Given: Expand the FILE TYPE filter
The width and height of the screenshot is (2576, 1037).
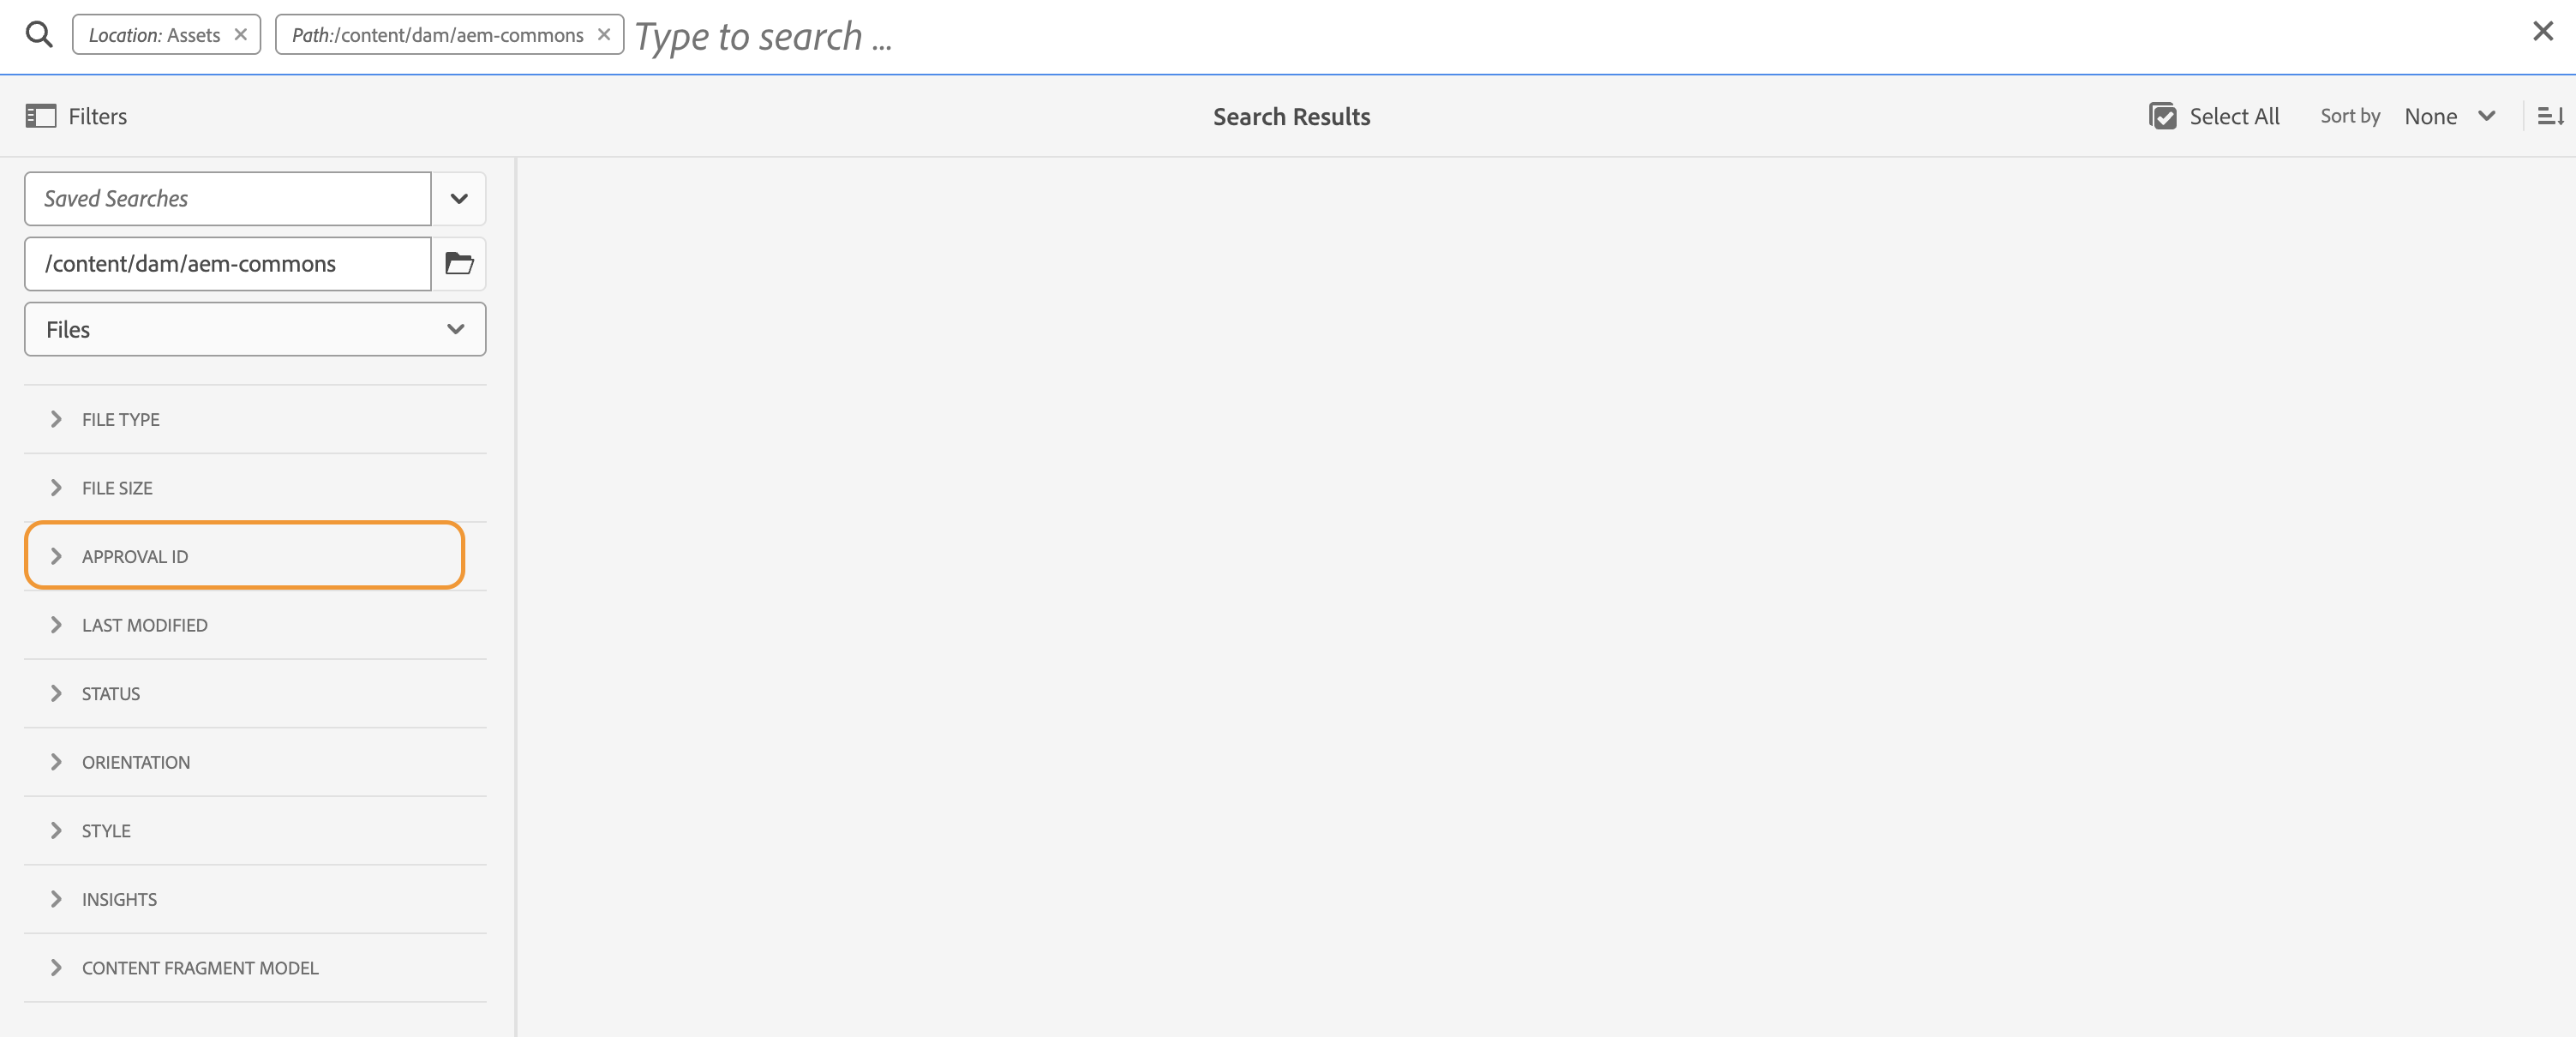Looking at the screenshot, I should pyautogui.click(x=255, y=419).
